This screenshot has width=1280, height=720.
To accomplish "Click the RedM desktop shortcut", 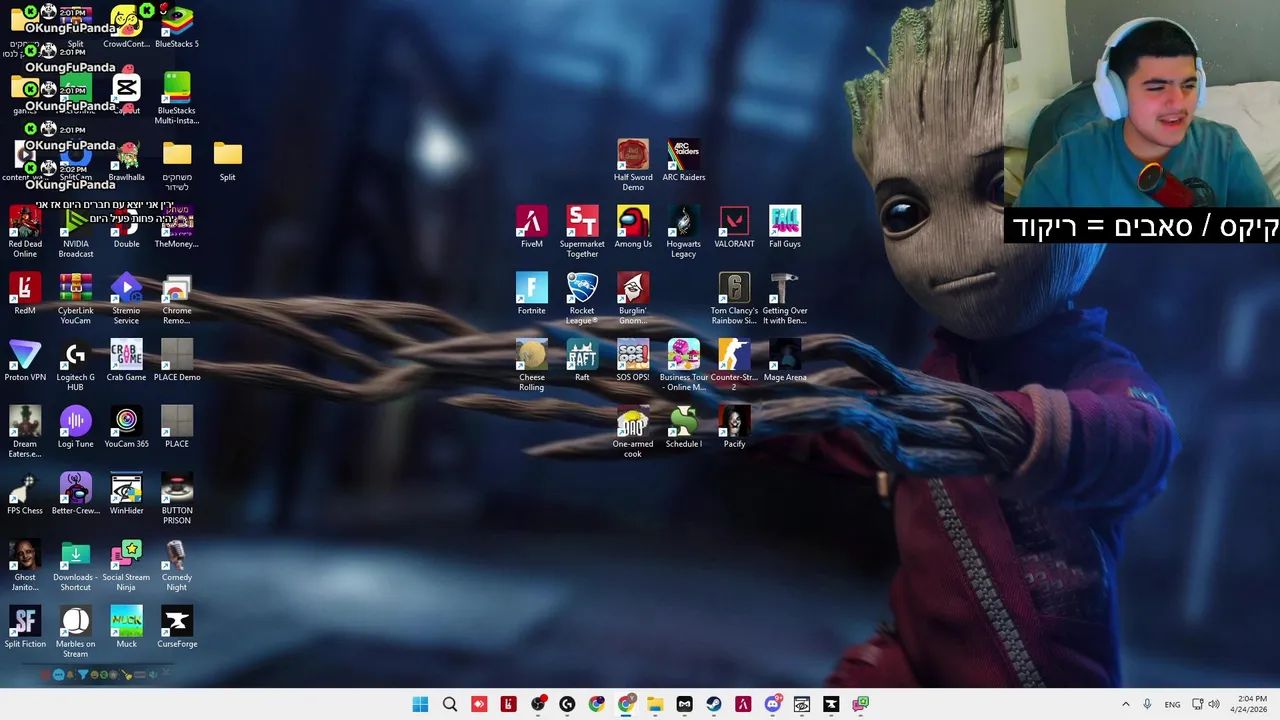I will point(25,294).
